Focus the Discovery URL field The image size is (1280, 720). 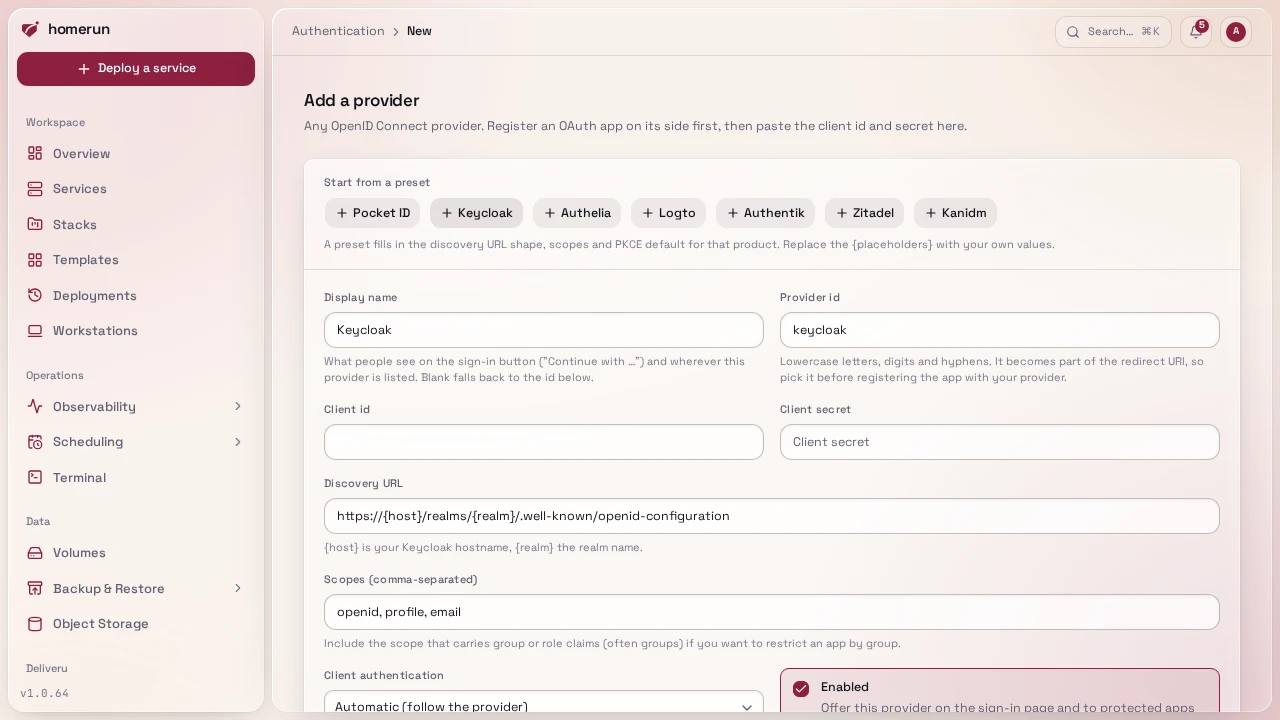coord(772,516)
